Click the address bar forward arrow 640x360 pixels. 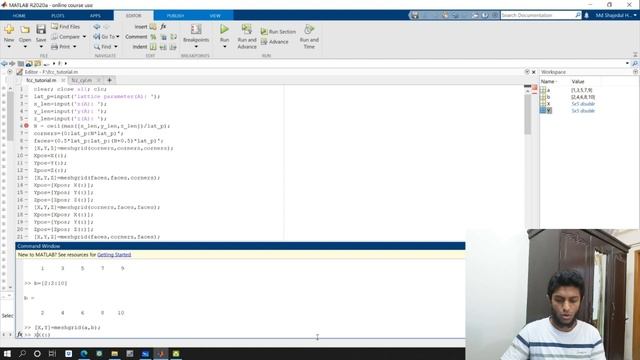coord(12,64)
